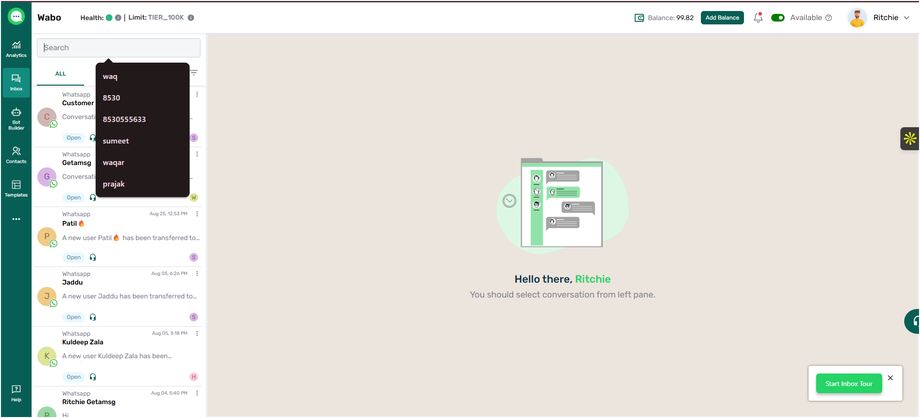The image size is (920, 418).
Task: Click the headset icon on Patil's row
Action: (93, 257)
